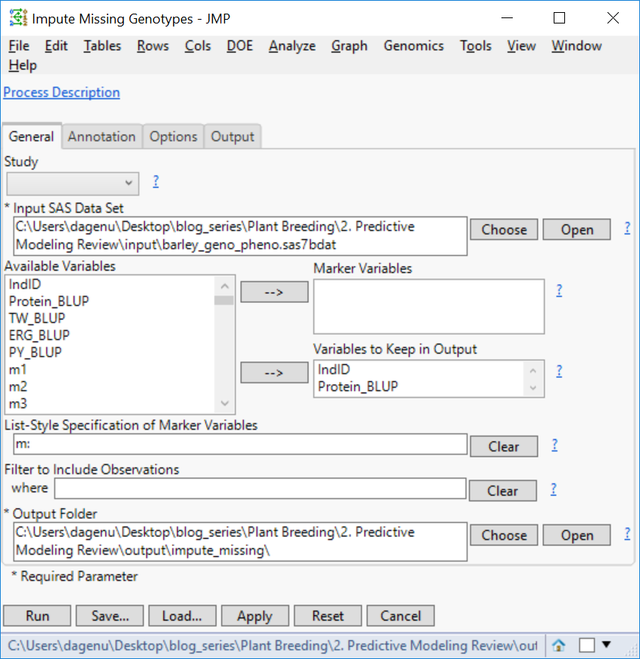Click the empty Marker Variables list box
Image resolution: width=640 pixels, height=659 pixels.
429,306
